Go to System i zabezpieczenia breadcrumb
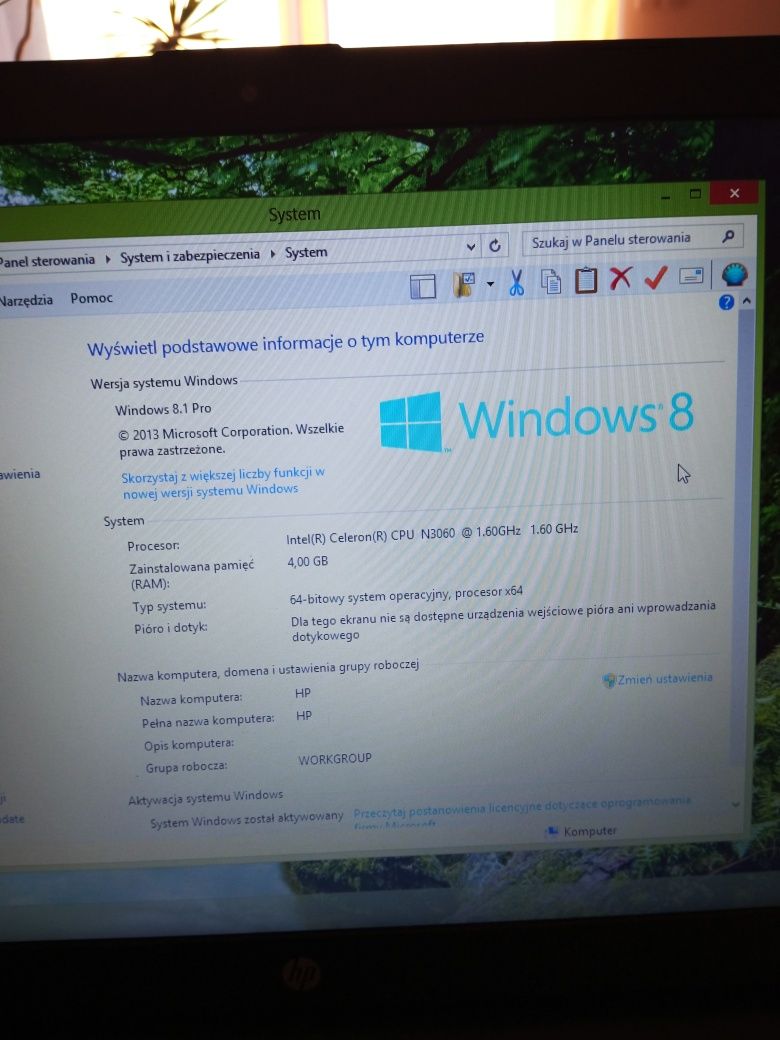This screenshot has width=780, height=1040. pos(190,255)
